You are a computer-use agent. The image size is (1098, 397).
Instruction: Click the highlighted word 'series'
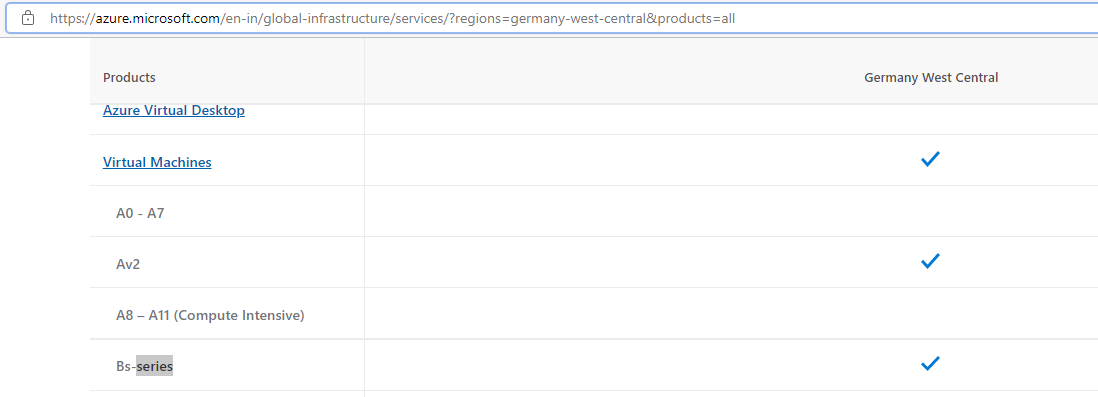154,366
